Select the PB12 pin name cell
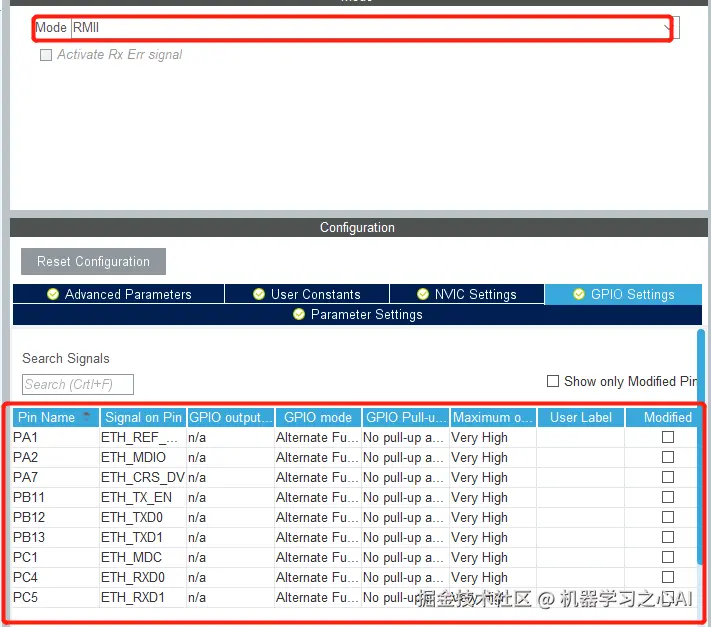The image size is (711, 627). point(56,517)
